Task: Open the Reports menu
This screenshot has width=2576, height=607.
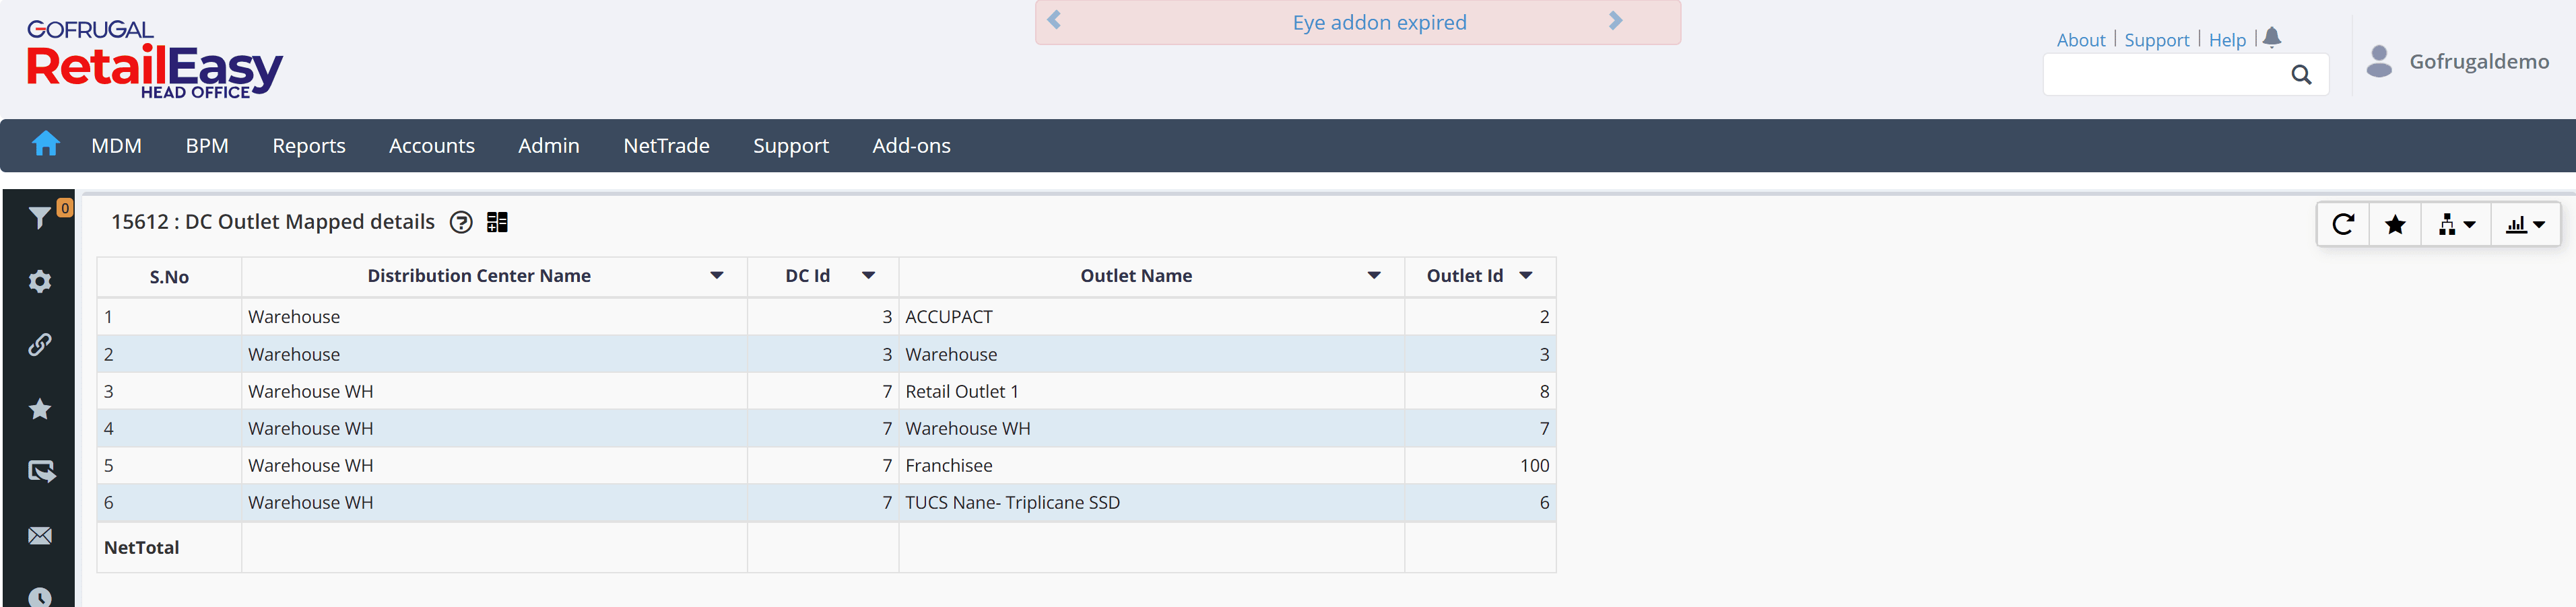Action: tap(308, 146)
